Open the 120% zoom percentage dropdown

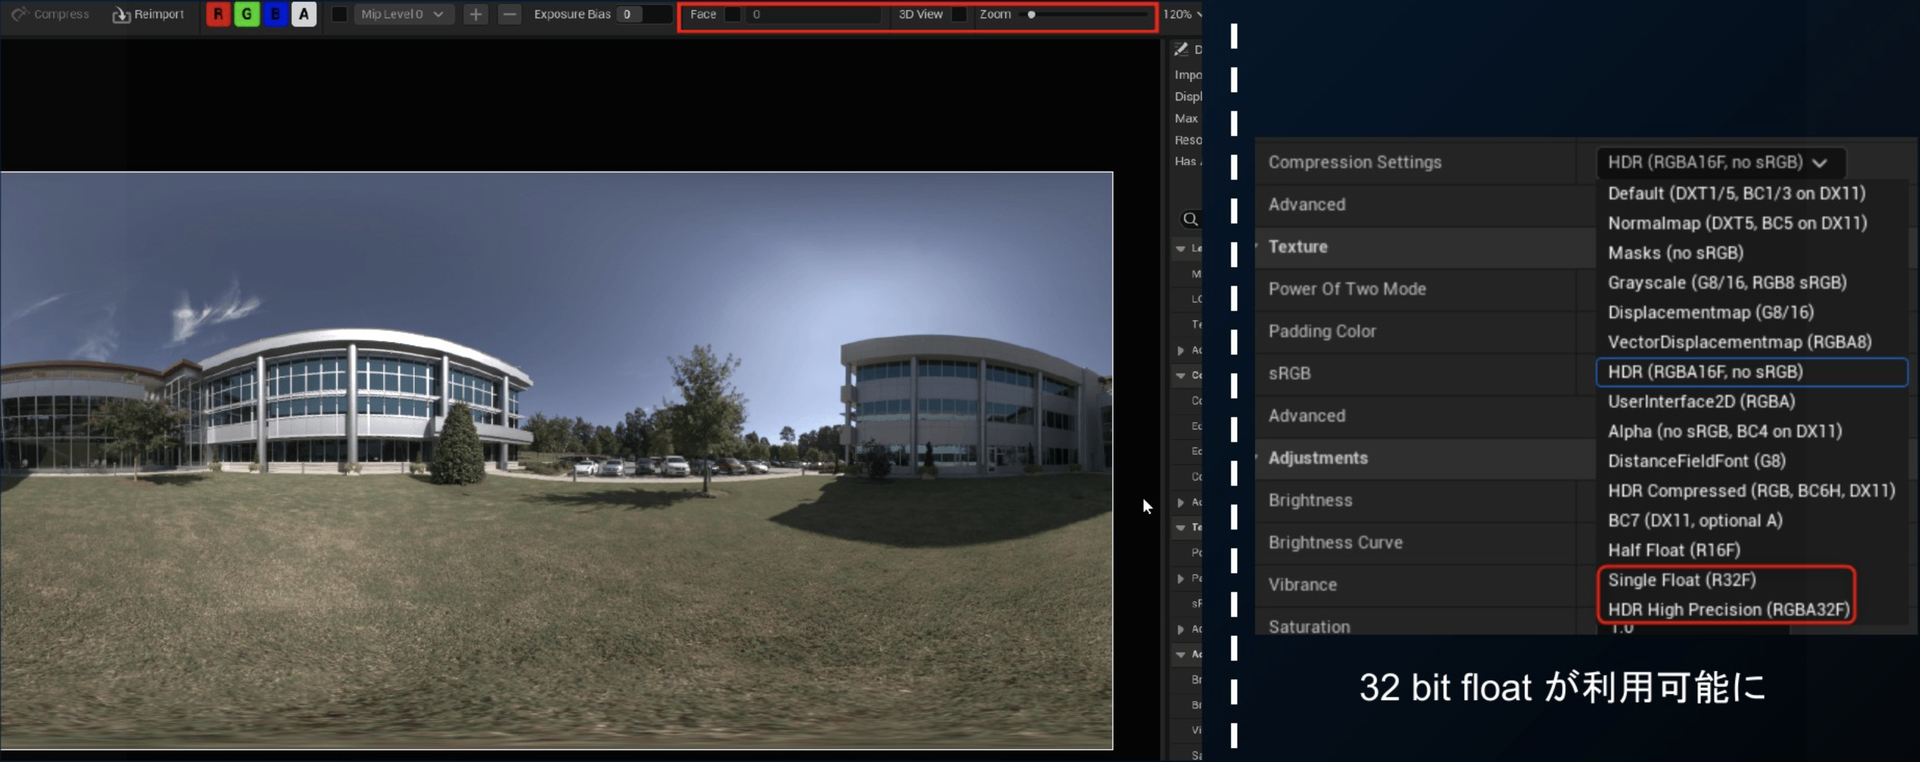1182,14
